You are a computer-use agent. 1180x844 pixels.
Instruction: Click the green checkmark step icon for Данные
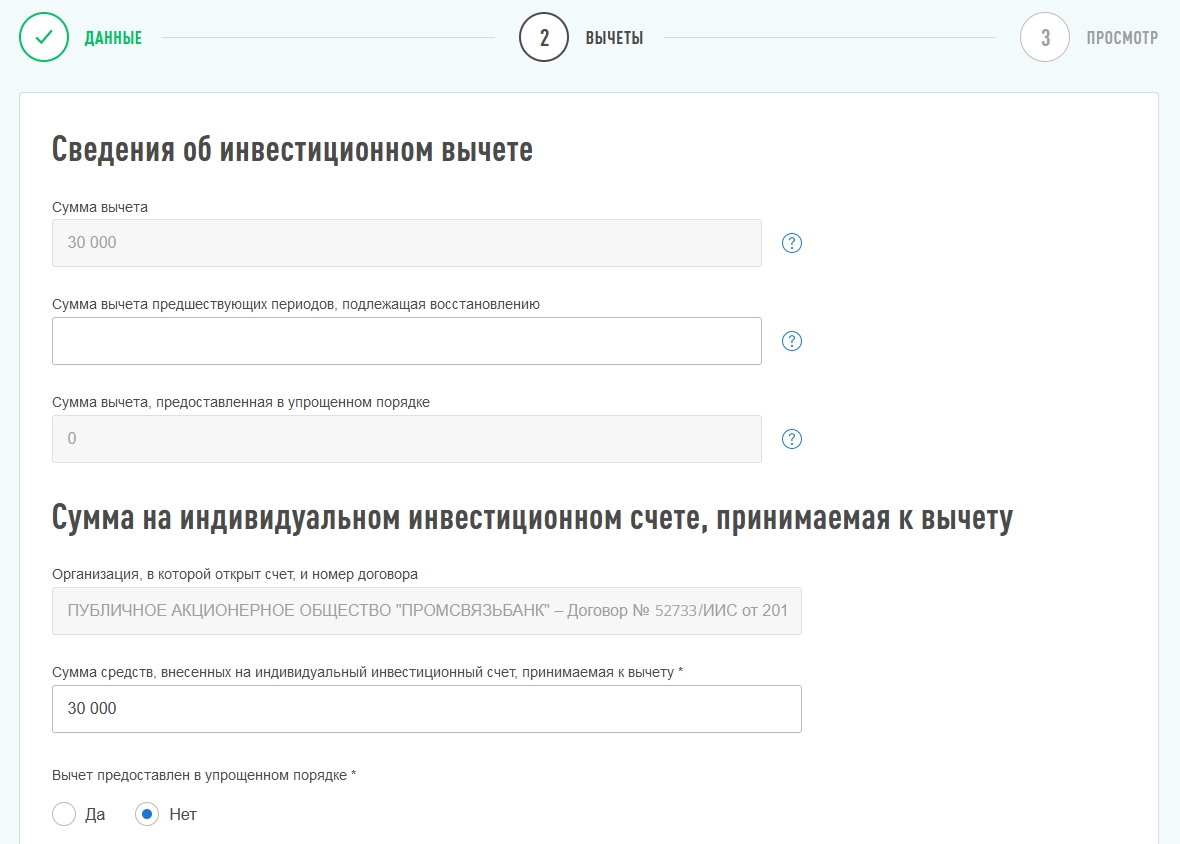tap(44, 37)
